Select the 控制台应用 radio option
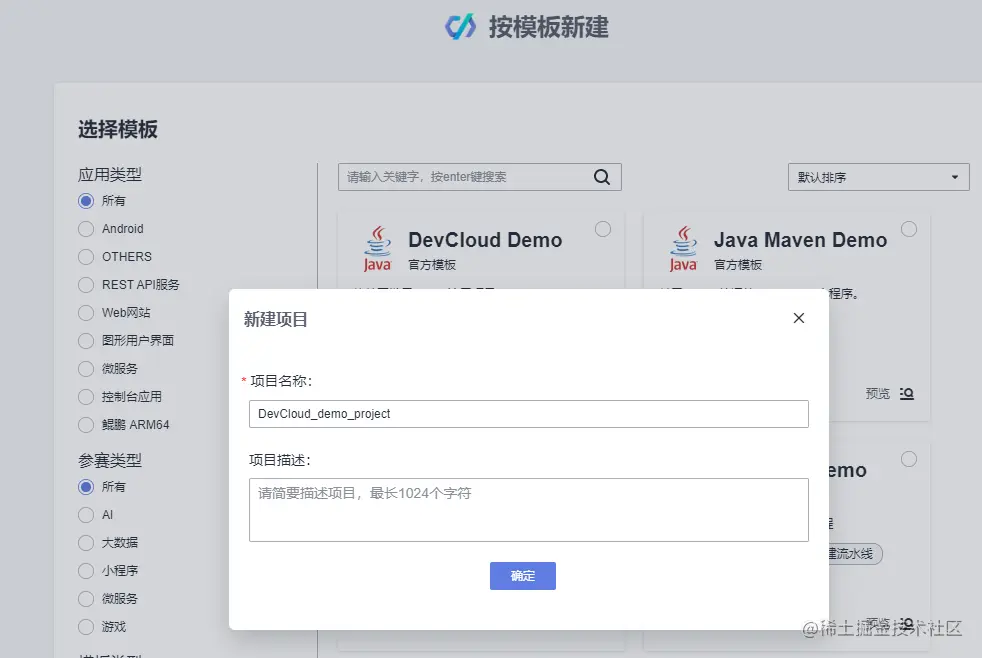Viewport: 982px width, 658px height. point(86,397)
